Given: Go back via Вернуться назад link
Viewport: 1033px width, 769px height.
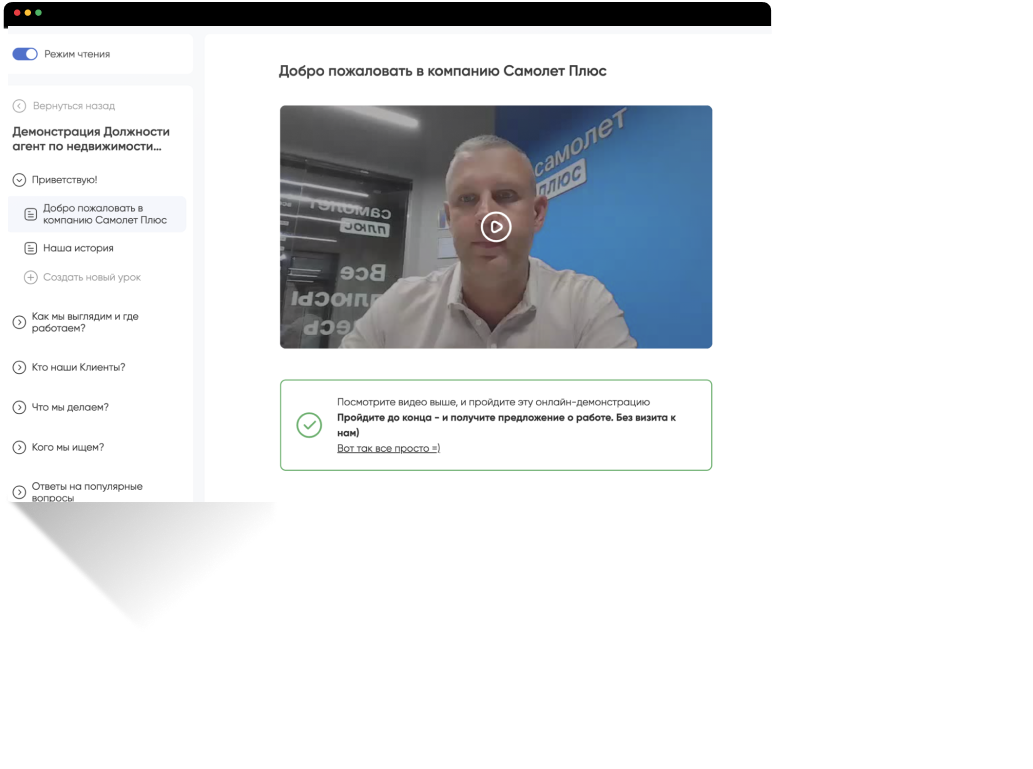Looking at the screenshot, I should click(x=74, y=106).
